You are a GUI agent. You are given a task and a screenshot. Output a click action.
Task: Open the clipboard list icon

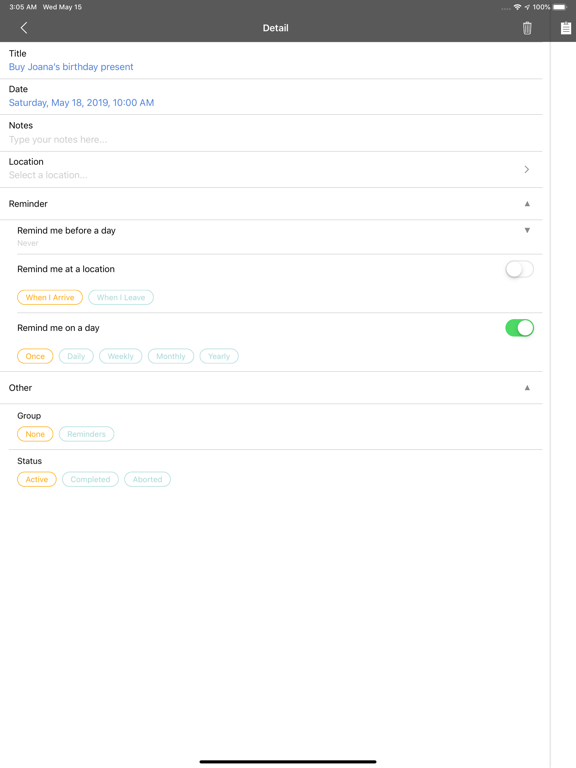pos(566,28)
